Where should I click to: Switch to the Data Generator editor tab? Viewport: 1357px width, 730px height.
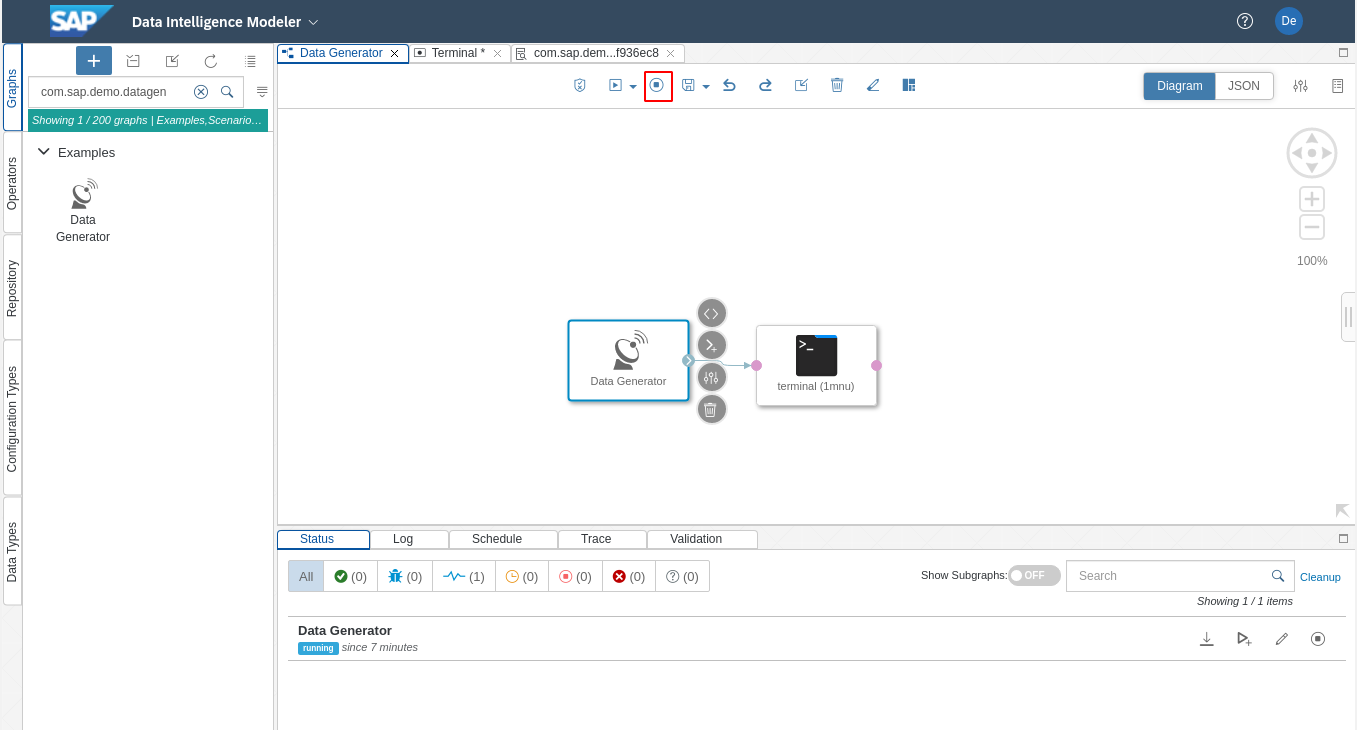coord(341,53)
